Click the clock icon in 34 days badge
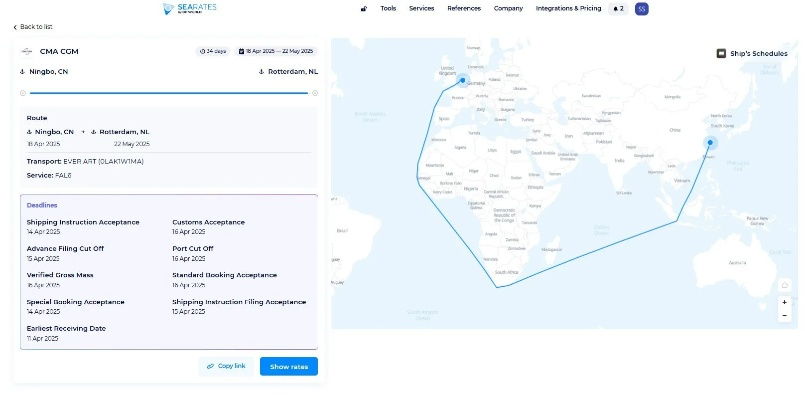The width and height of the screenshot is (805, 400). [x=202, y=51]
